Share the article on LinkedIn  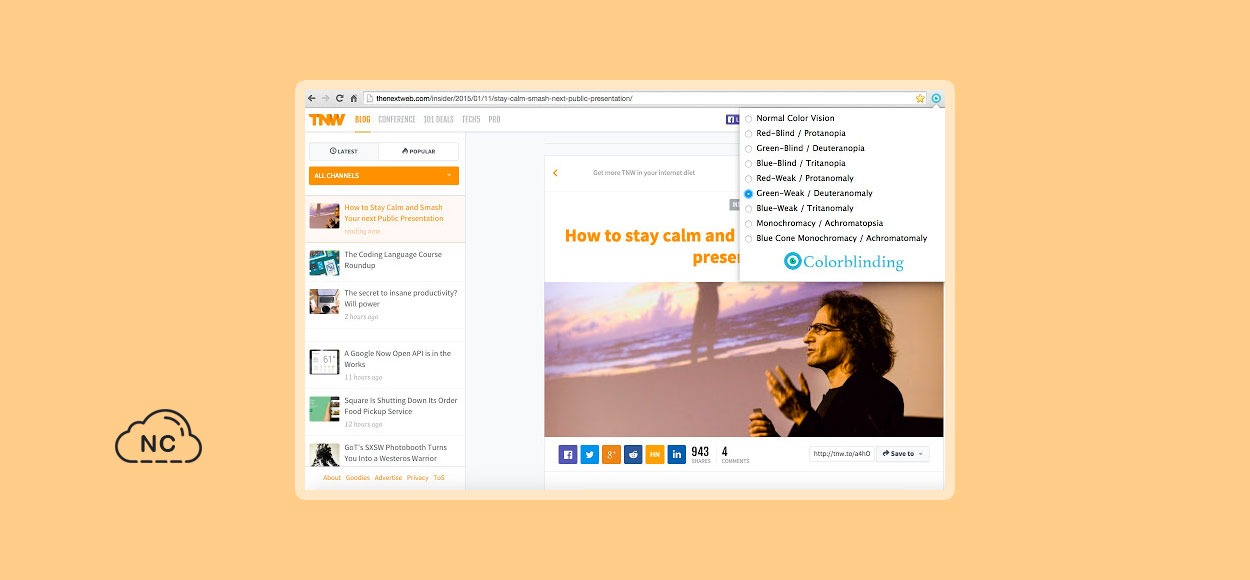(677, 454)
